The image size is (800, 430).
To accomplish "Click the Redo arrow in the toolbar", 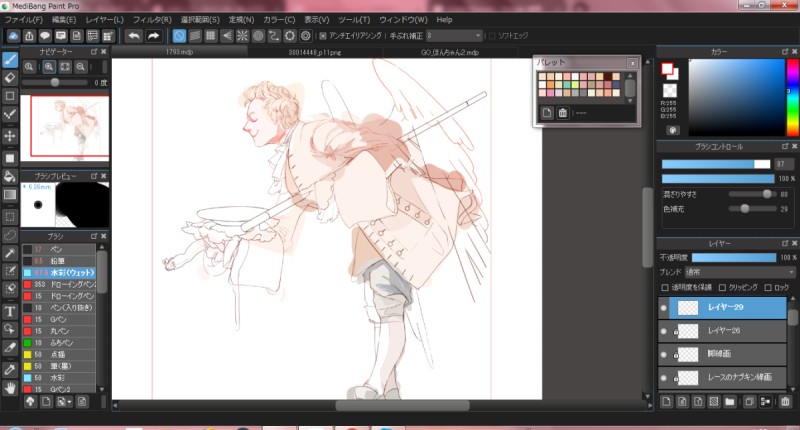I will (154, 36).
